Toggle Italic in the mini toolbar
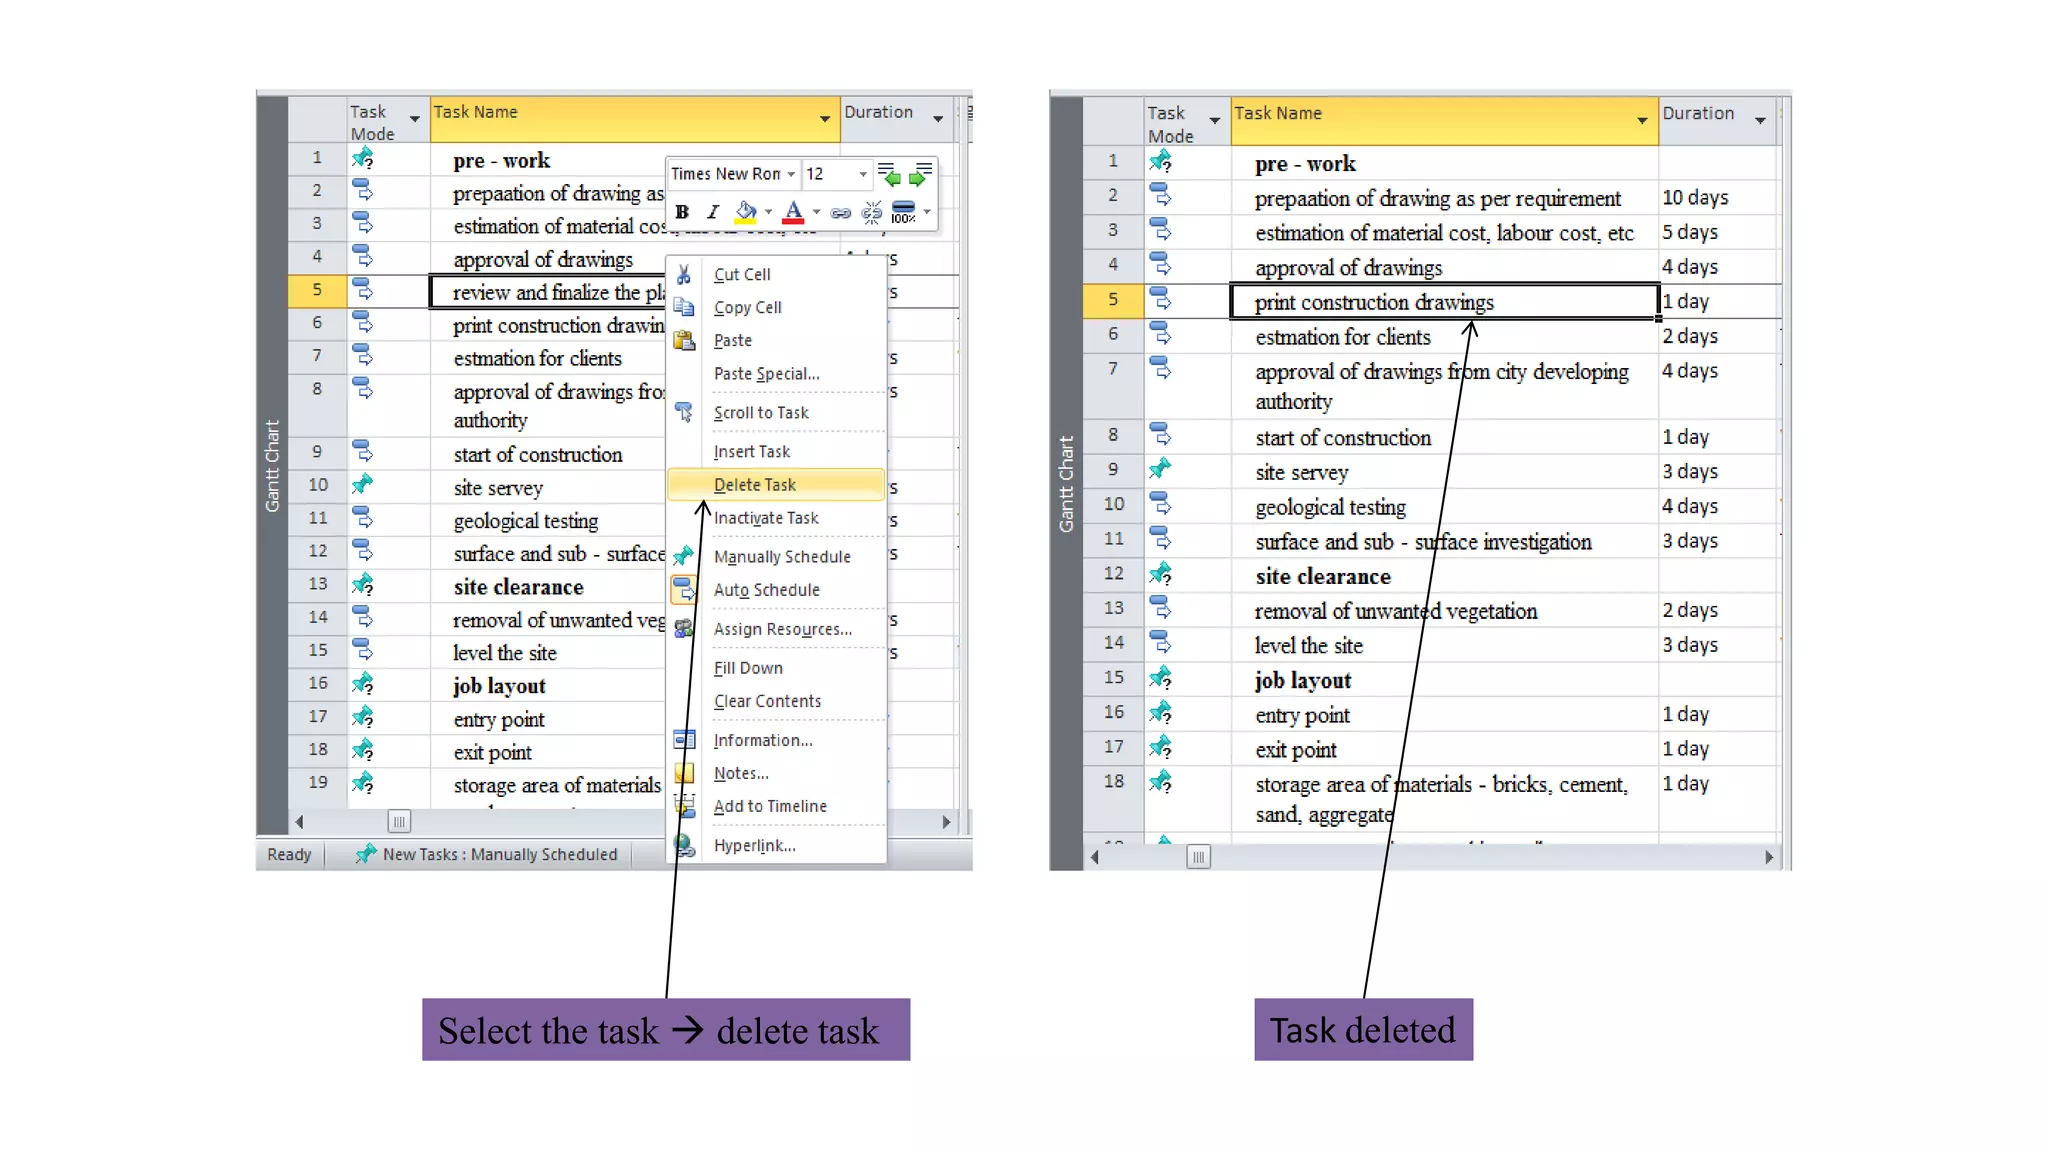The image size is (2048, 1152). coord(712,212)
